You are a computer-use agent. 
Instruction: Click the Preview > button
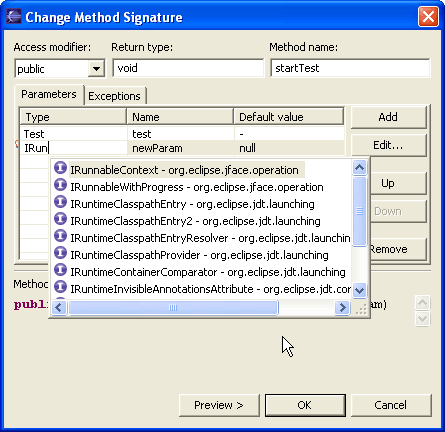click(x=219, y=405)
